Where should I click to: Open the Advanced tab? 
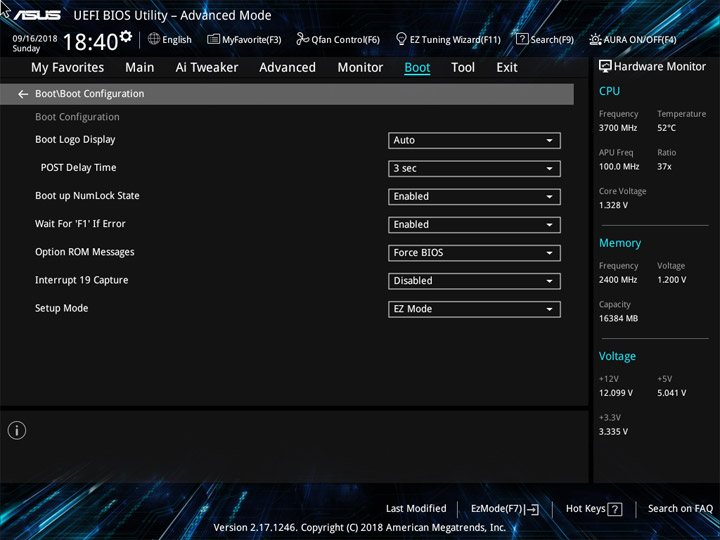click(x=287, y=68)
